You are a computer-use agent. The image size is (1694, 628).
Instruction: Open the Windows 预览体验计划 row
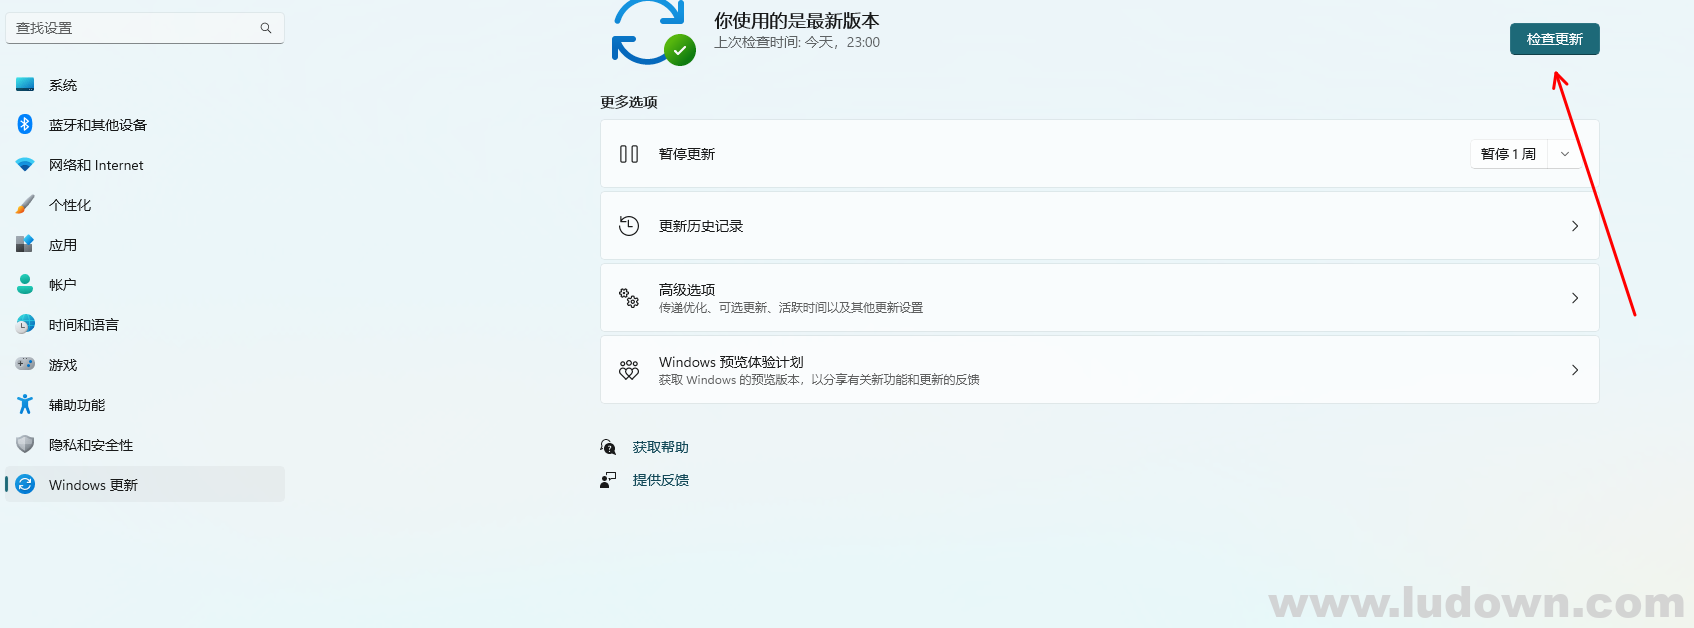click(1099, 370)
